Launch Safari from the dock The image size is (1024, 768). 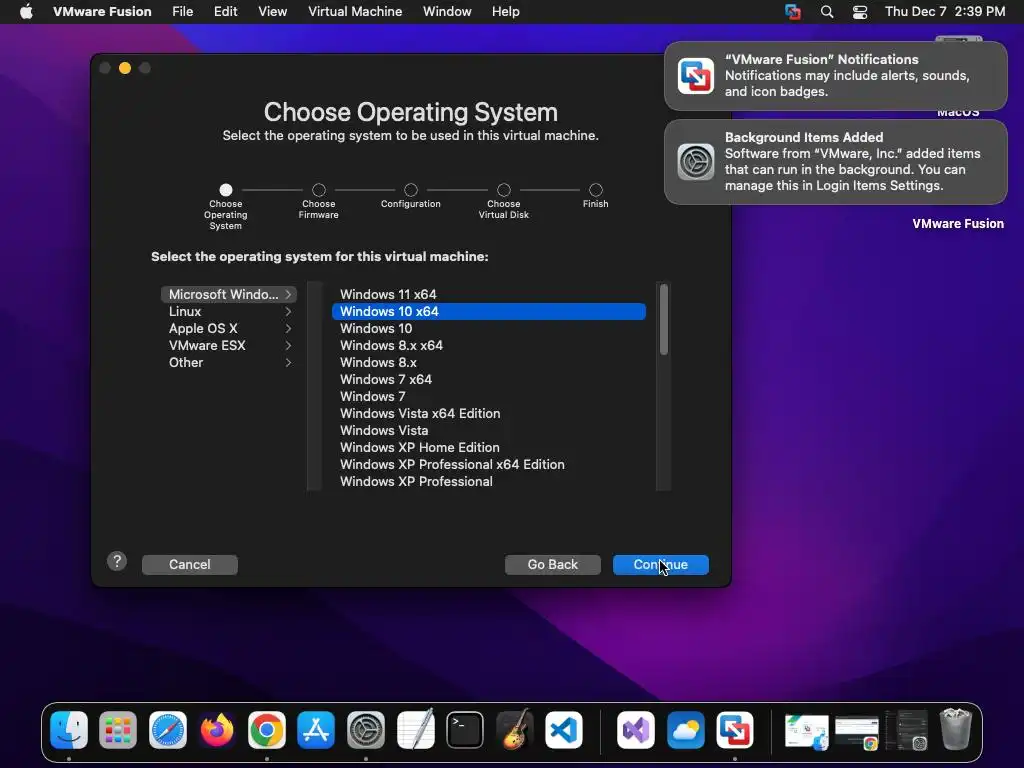[168, 729]
